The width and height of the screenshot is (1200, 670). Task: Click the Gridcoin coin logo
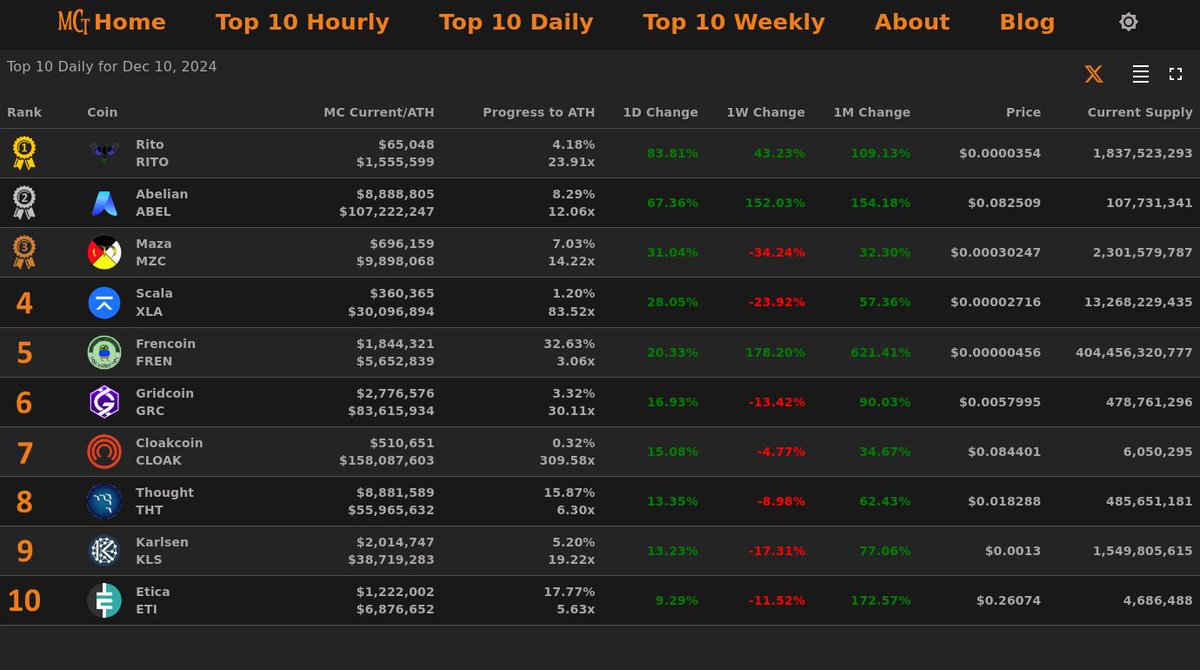pos(104,402)
